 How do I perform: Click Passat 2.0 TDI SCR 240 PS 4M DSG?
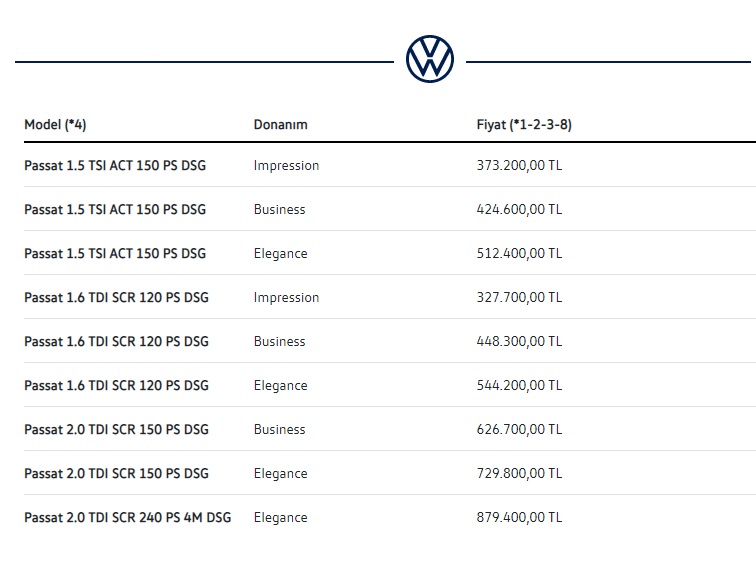(x=128, y=517)
